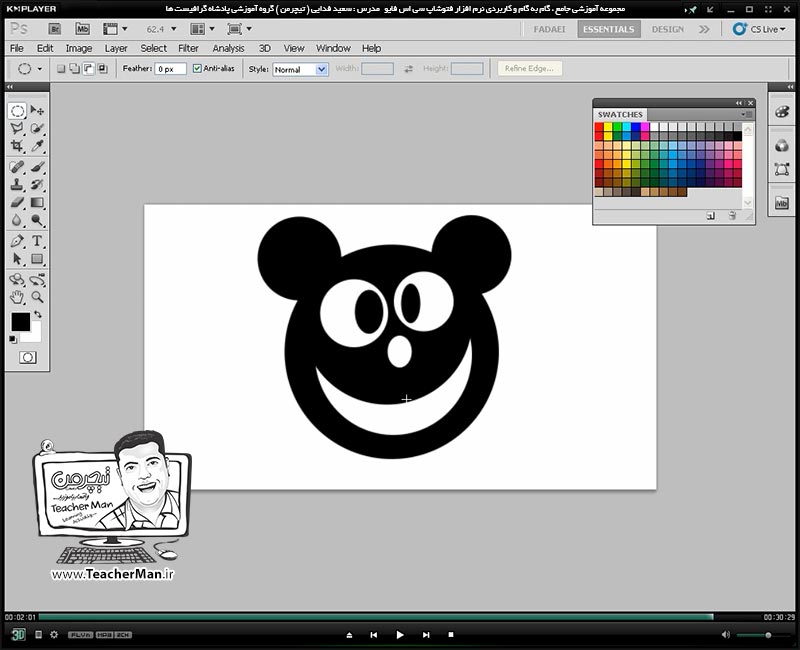Select the Eraser tool
The image size is (800, 650).
pyautogui.click(x=17, y=203)
